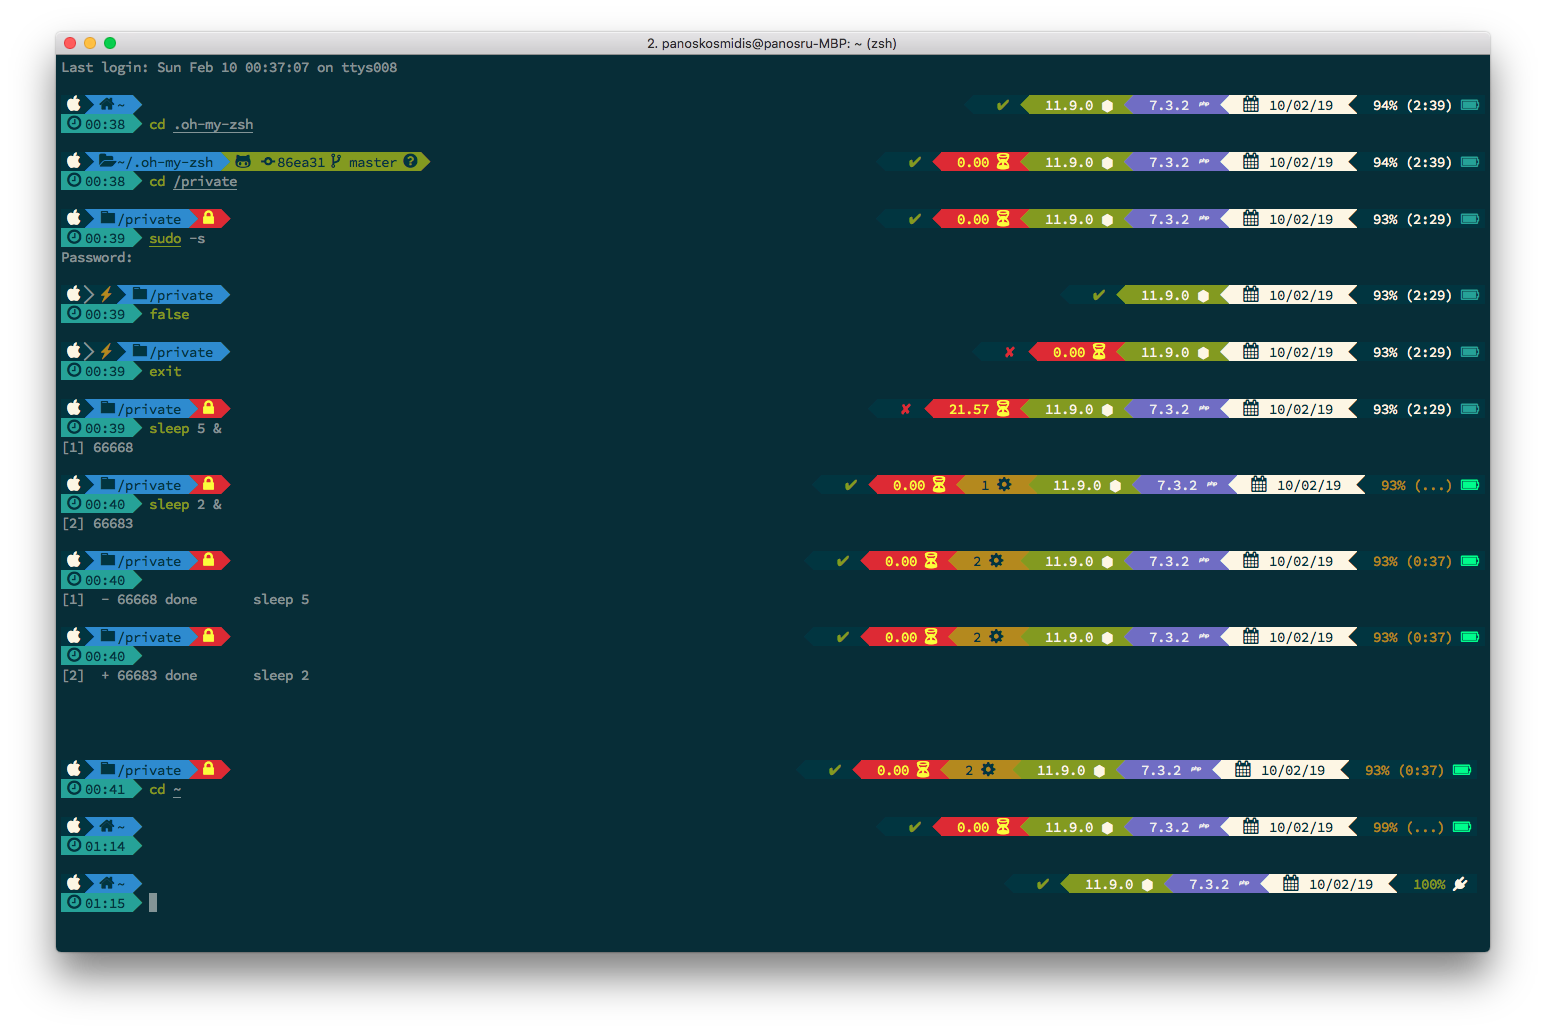Click the lightning bolt root shell indicator
Image resolution: width=1546 pixels, height=1032 pixels.
pos(104,294)
